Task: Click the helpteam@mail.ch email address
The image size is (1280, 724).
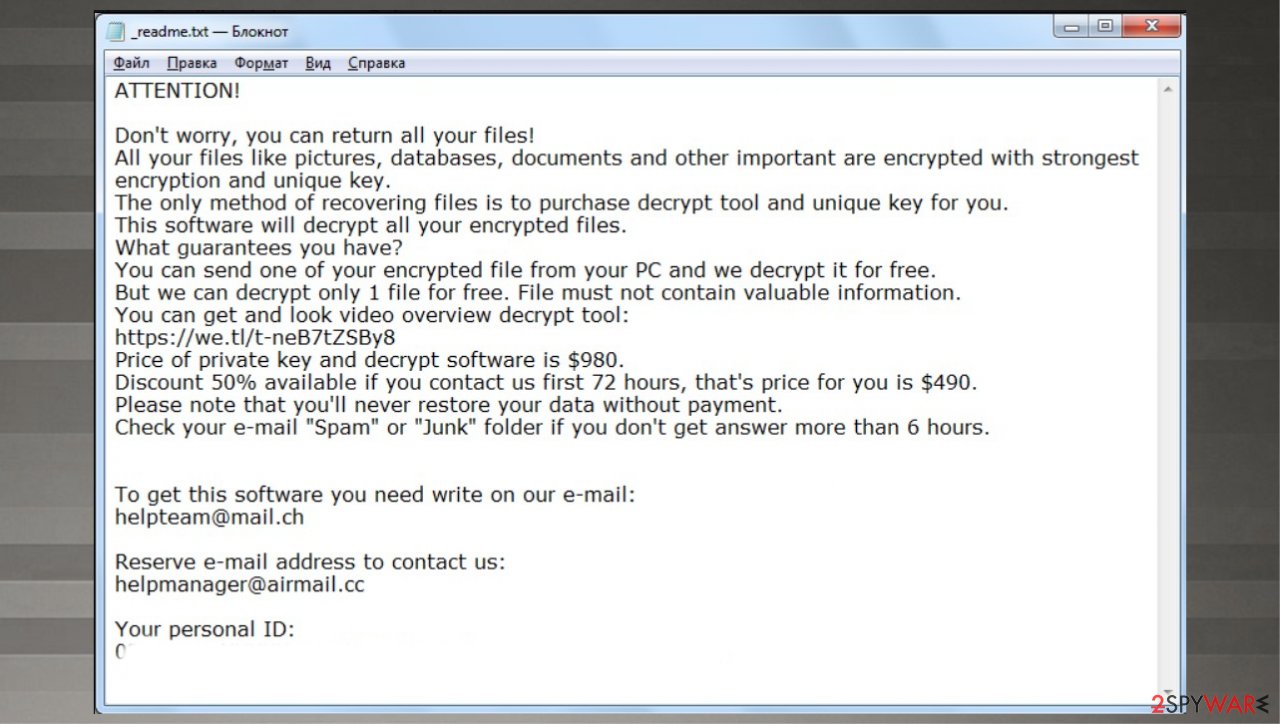Action: pyautogui.click(x=209, y=517)
